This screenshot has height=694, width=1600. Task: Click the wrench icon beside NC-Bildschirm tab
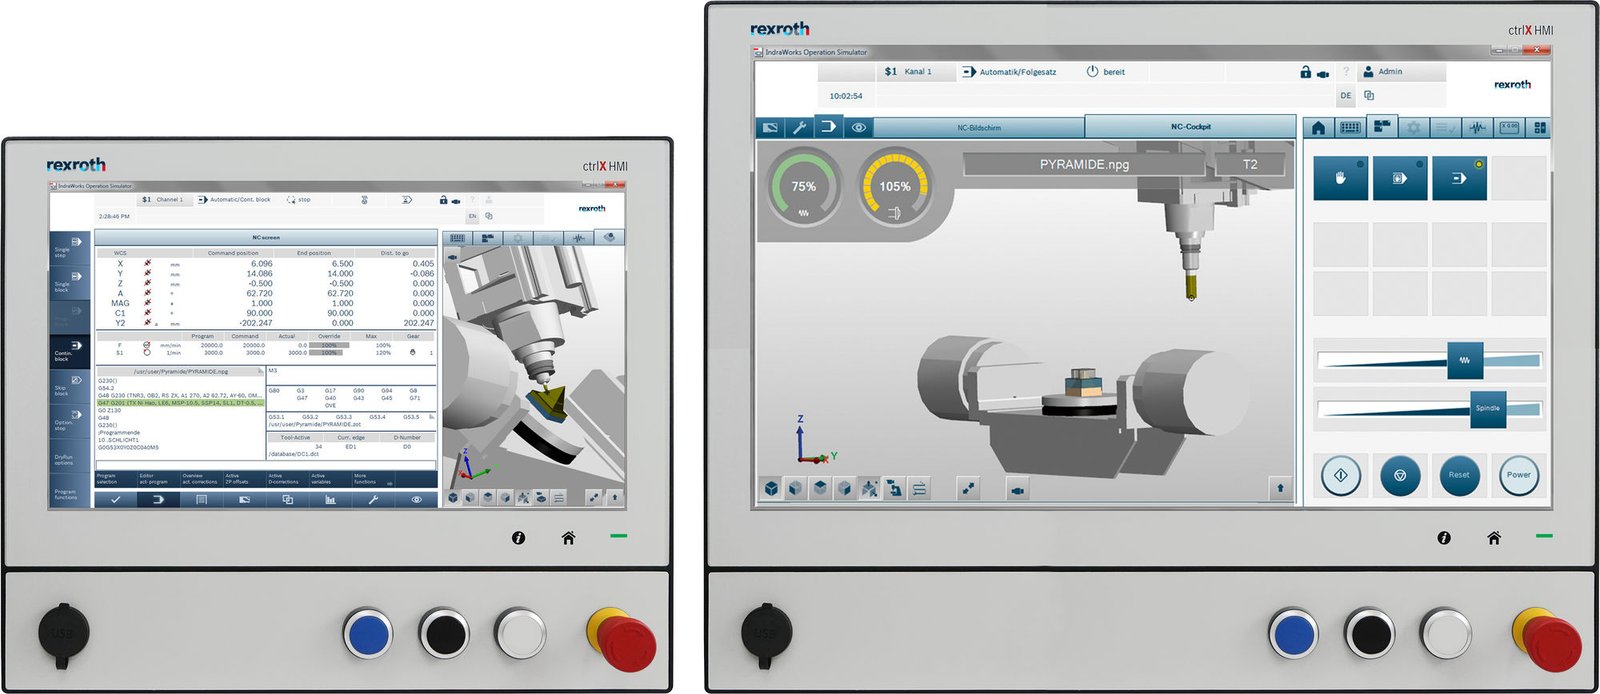[799, 128]
